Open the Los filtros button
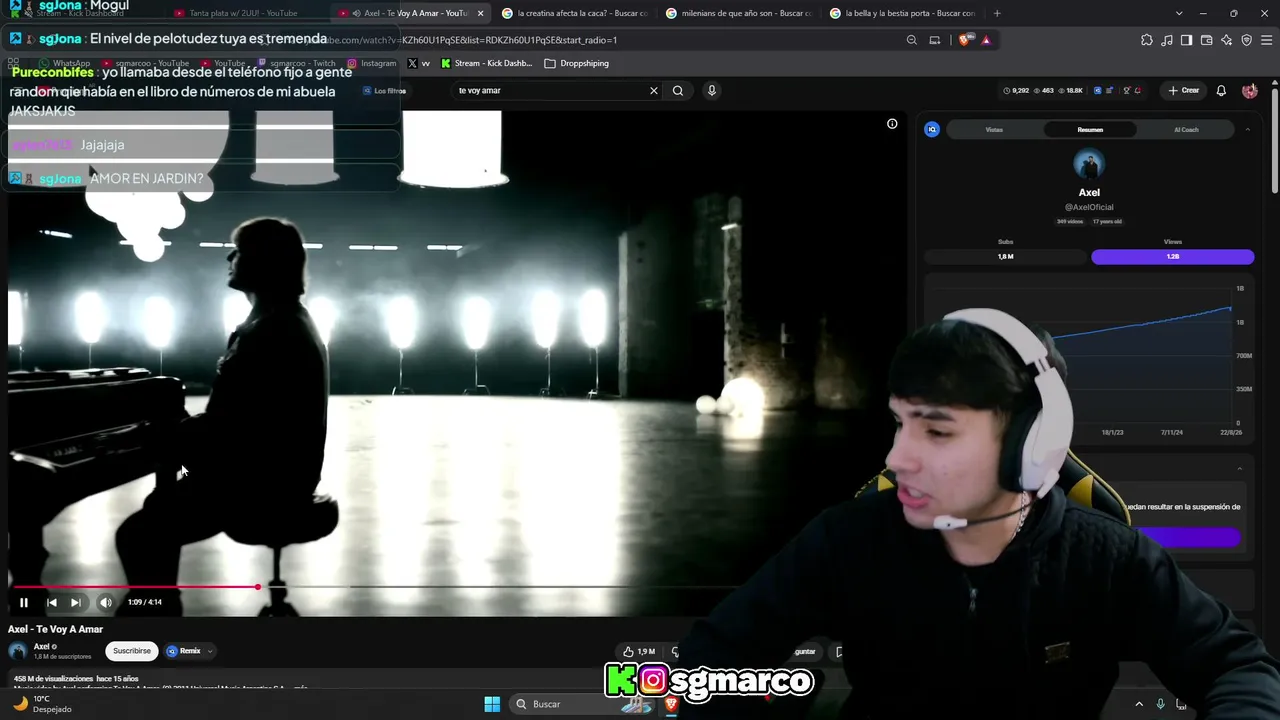 384,91
